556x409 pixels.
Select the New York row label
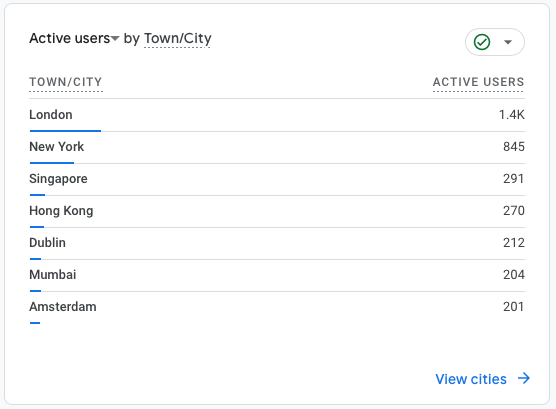click(x=56, y=147)
